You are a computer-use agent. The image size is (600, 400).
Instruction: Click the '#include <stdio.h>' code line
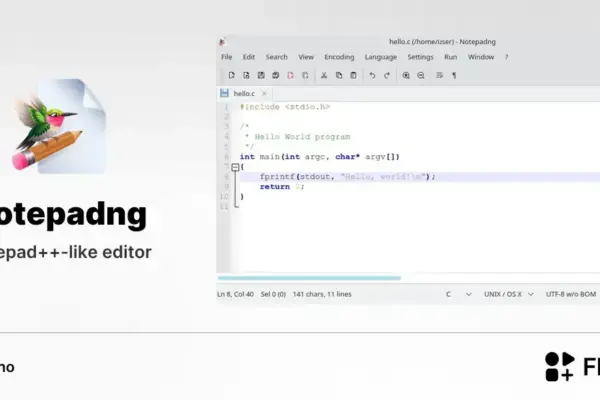285,107
